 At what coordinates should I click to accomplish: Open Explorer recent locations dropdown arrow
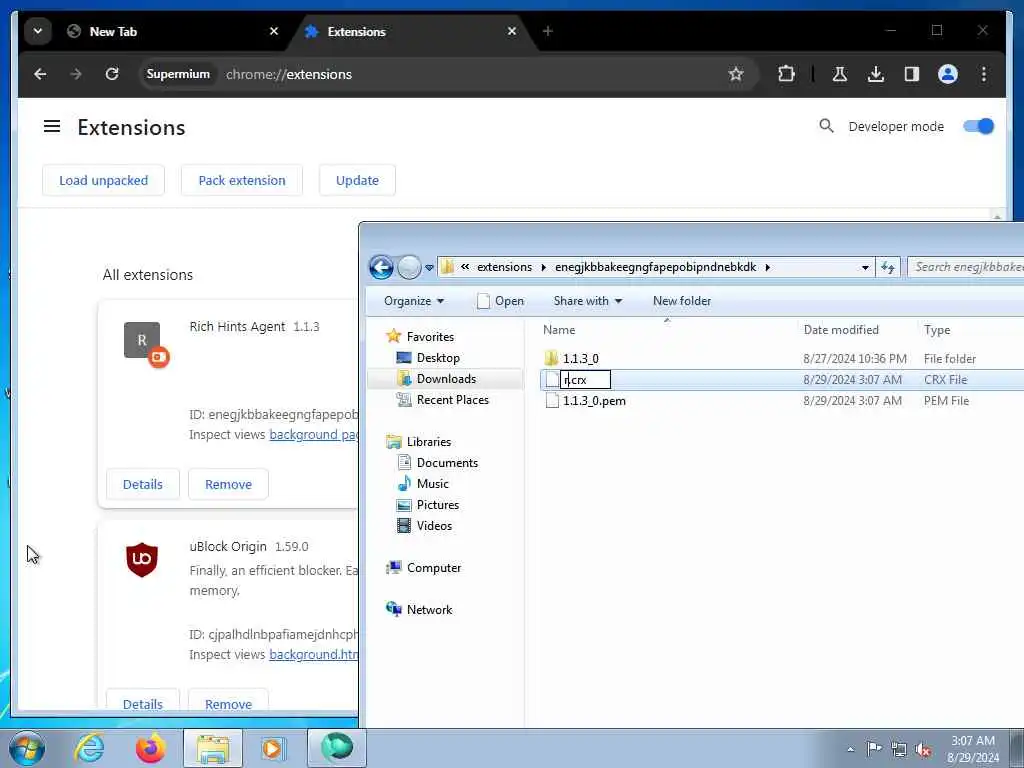click(429, 268)
